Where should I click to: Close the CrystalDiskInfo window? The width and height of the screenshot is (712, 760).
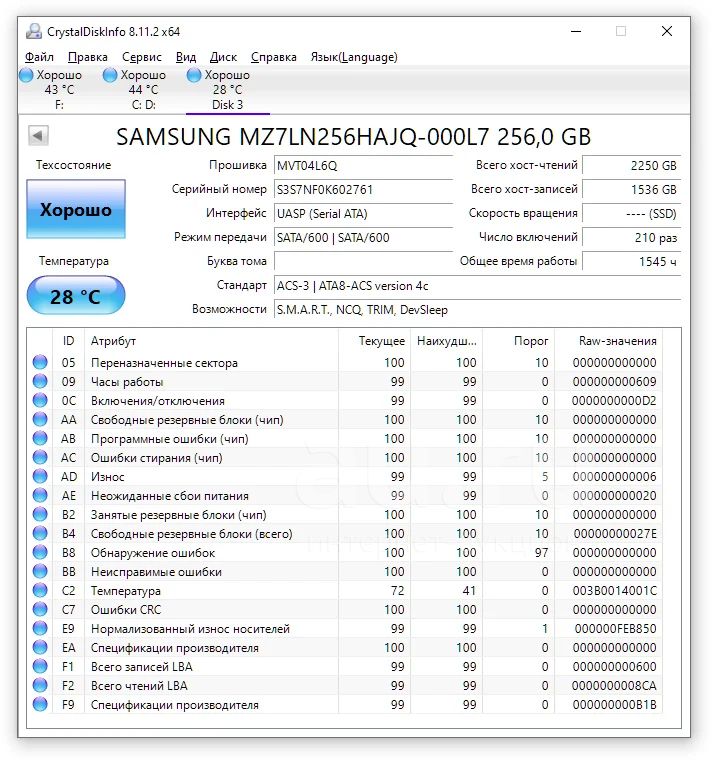[667, 32]
